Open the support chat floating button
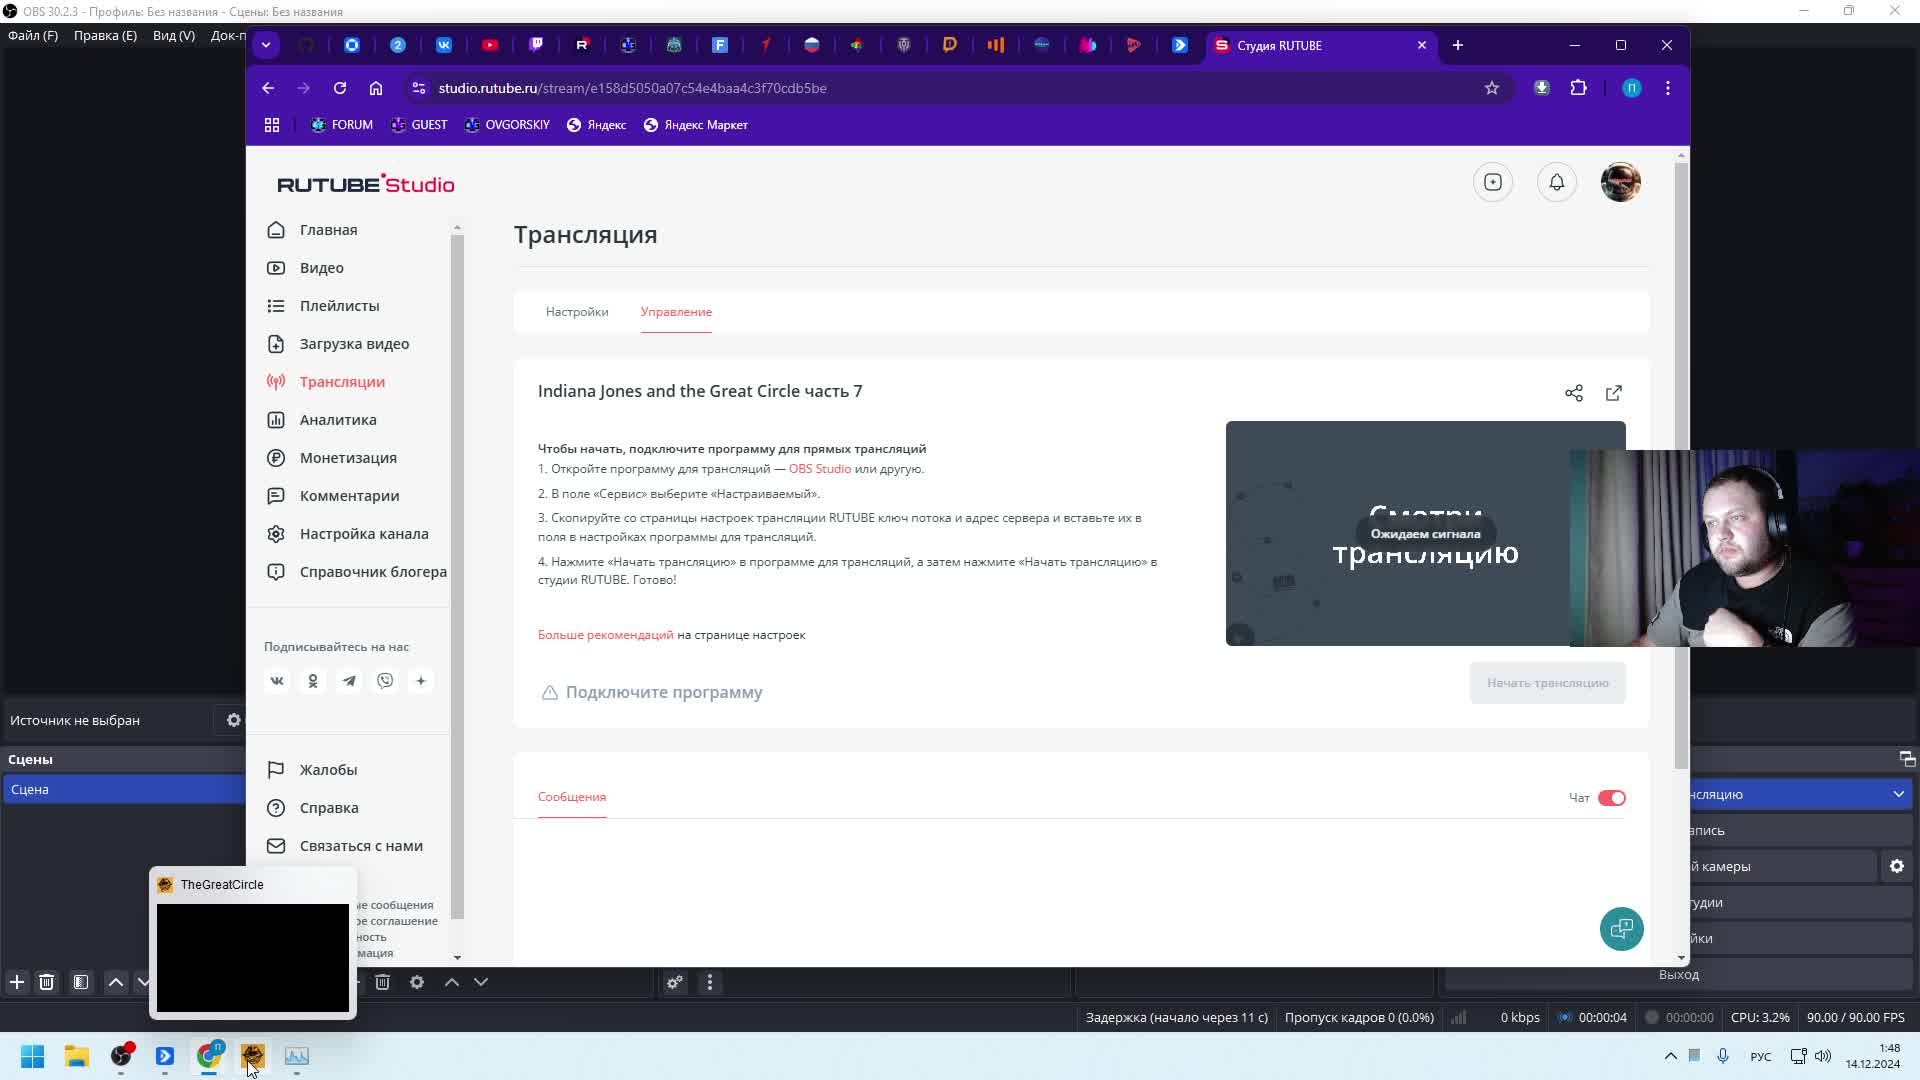This screenshot has width=1920, height=1080. coord(1621,929)
